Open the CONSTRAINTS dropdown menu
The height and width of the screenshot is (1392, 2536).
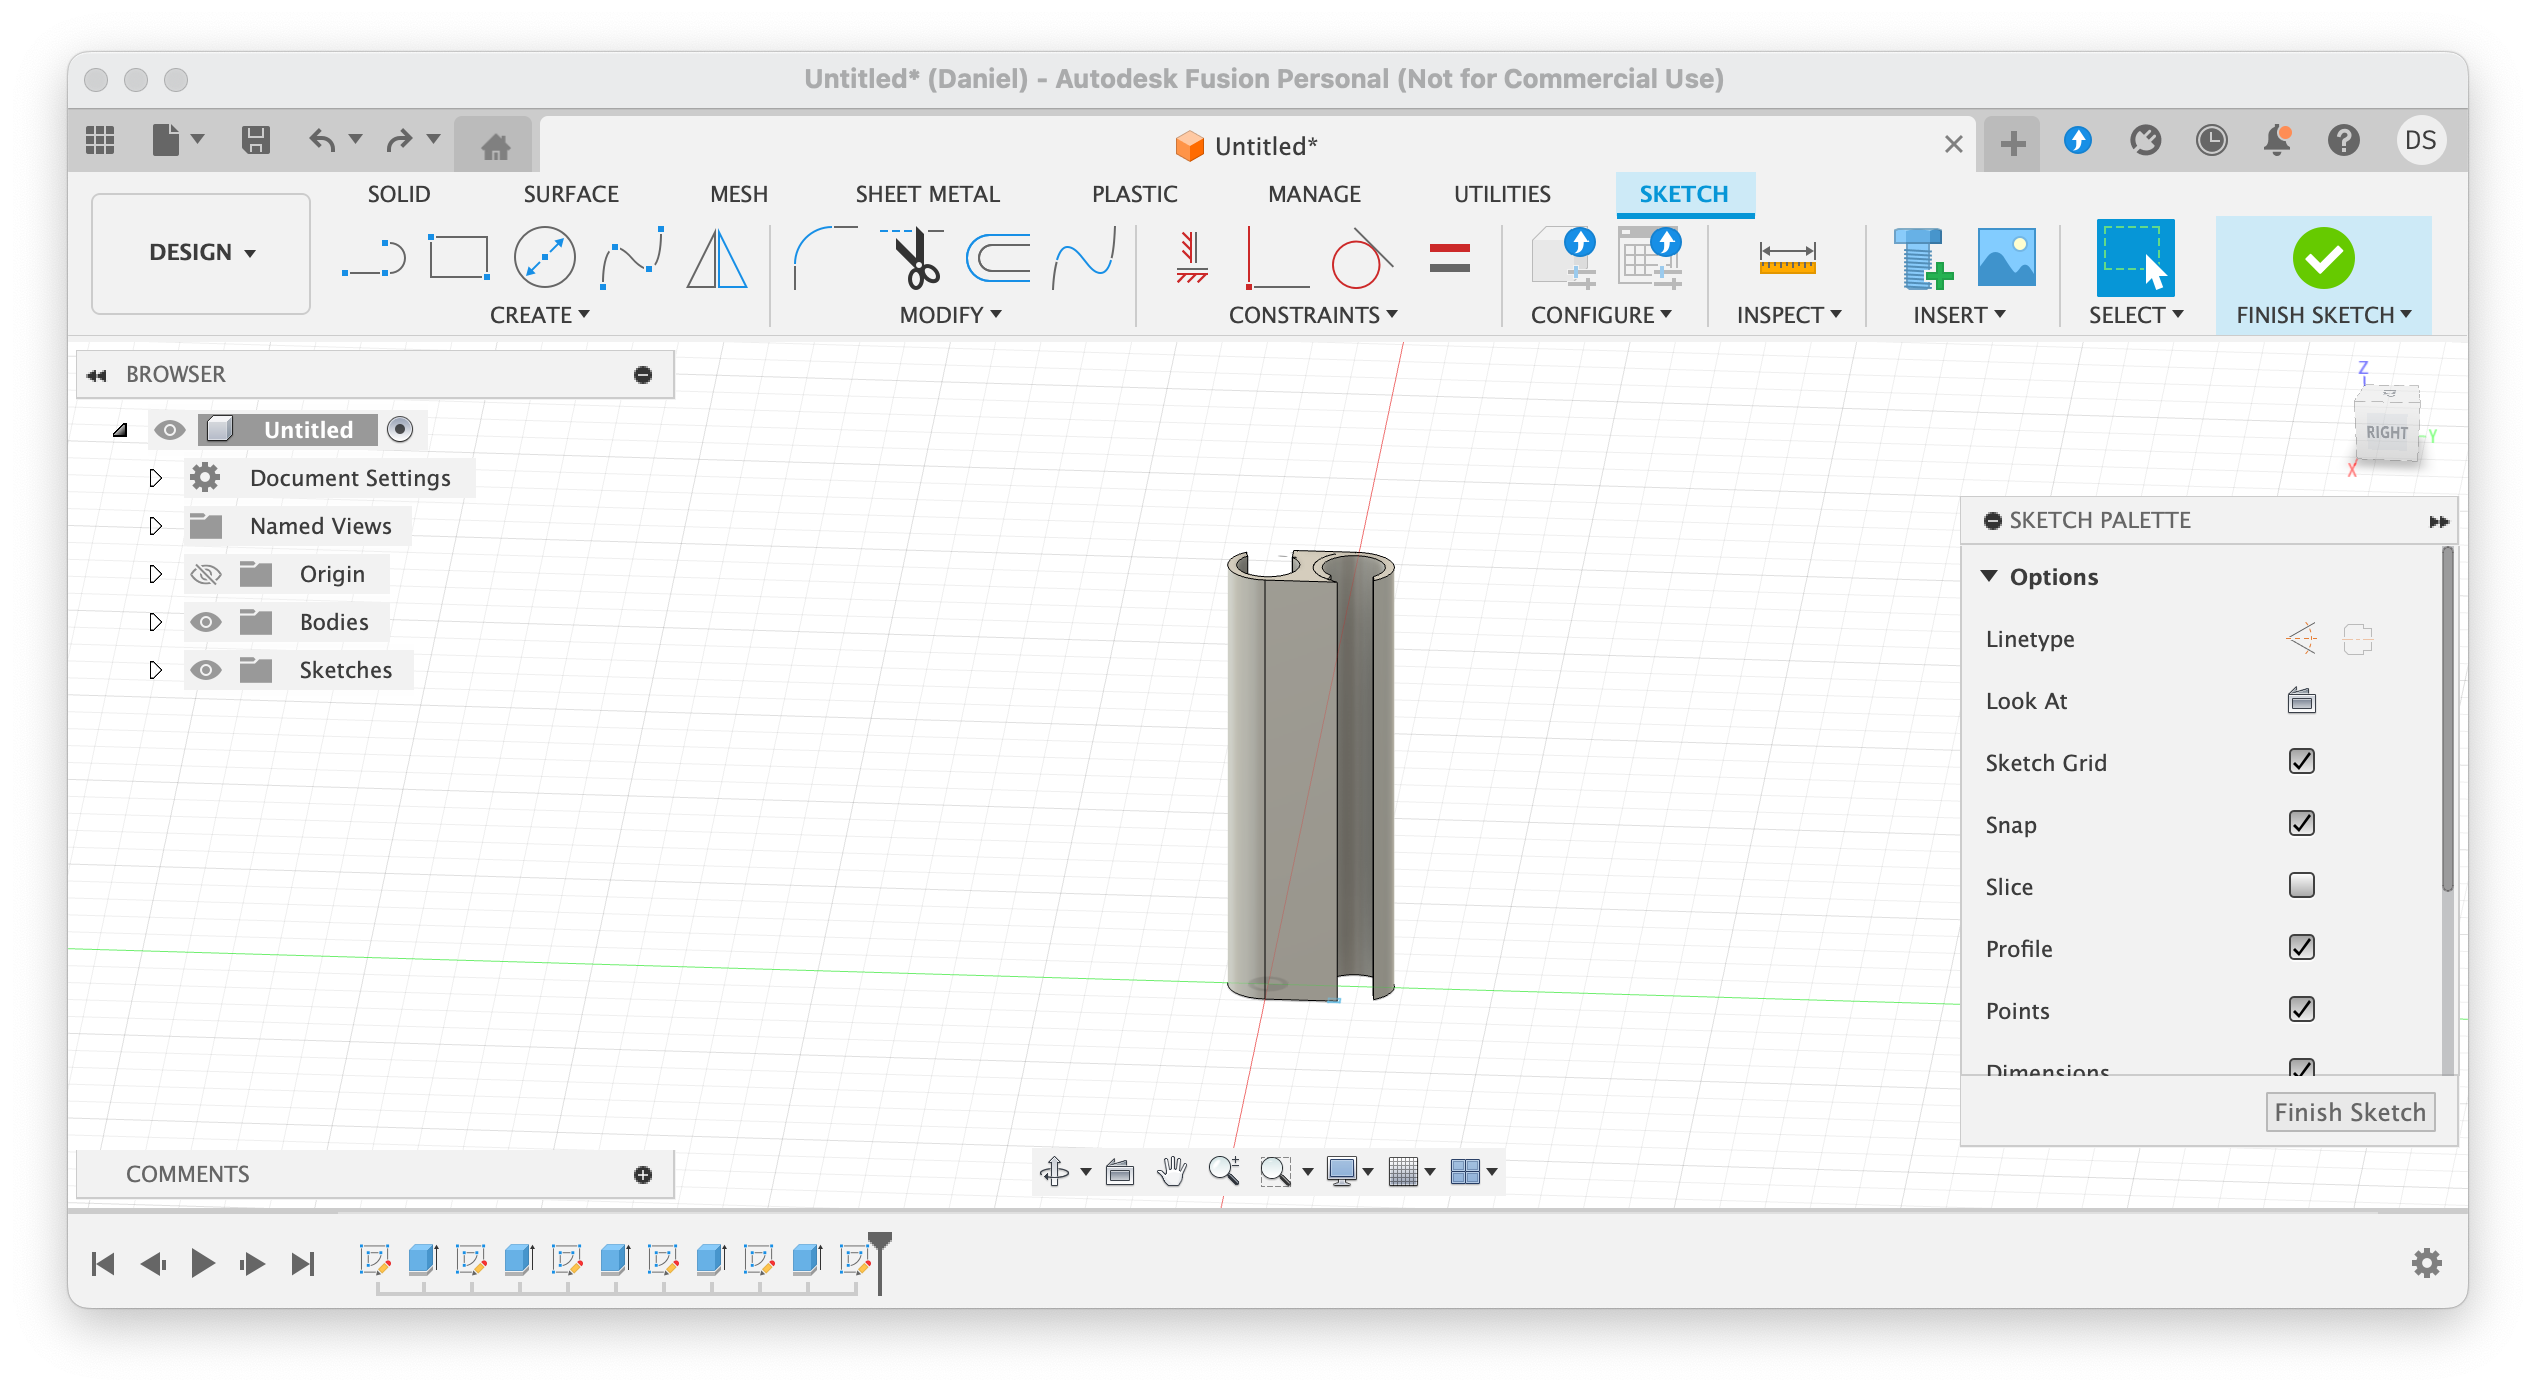pos(1312,315)
